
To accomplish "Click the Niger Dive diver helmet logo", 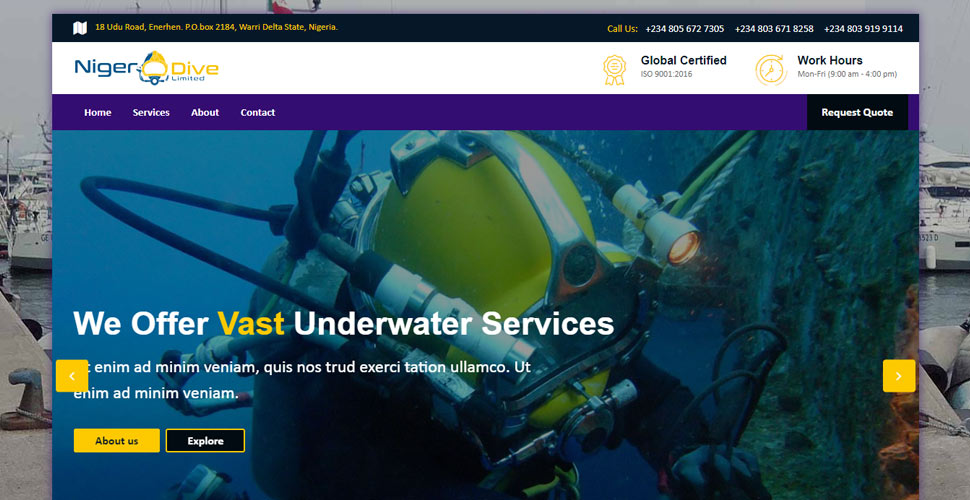I will coord(146,68).
